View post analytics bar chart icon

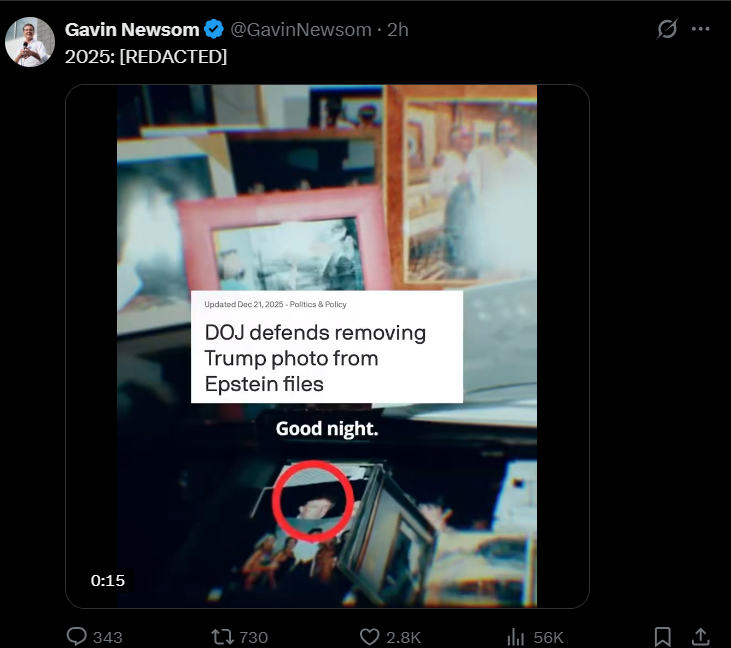[516, 637]
